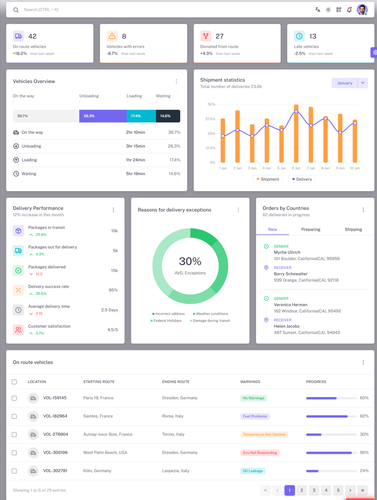Toggle Damage during transit legend item
Viewport: 377px width, 500px height.
pyautogui.click(x=210, y=321)
